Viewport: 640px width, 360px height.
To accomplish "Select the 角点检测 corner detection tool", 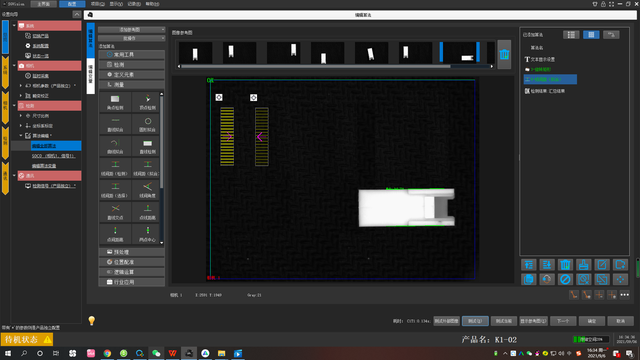I will (x=115, y=102).
